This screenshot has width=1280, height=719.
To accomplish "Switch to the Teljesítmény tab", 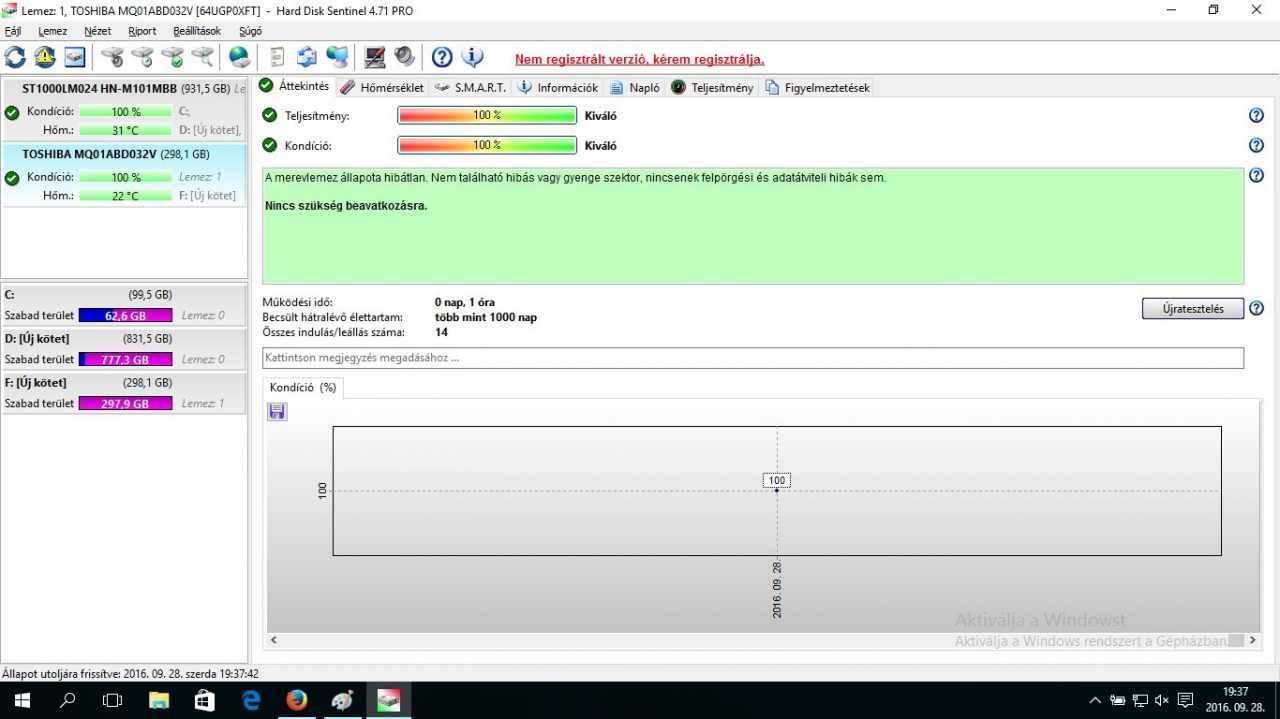I will pyautogui.click(x=713, y=87).
